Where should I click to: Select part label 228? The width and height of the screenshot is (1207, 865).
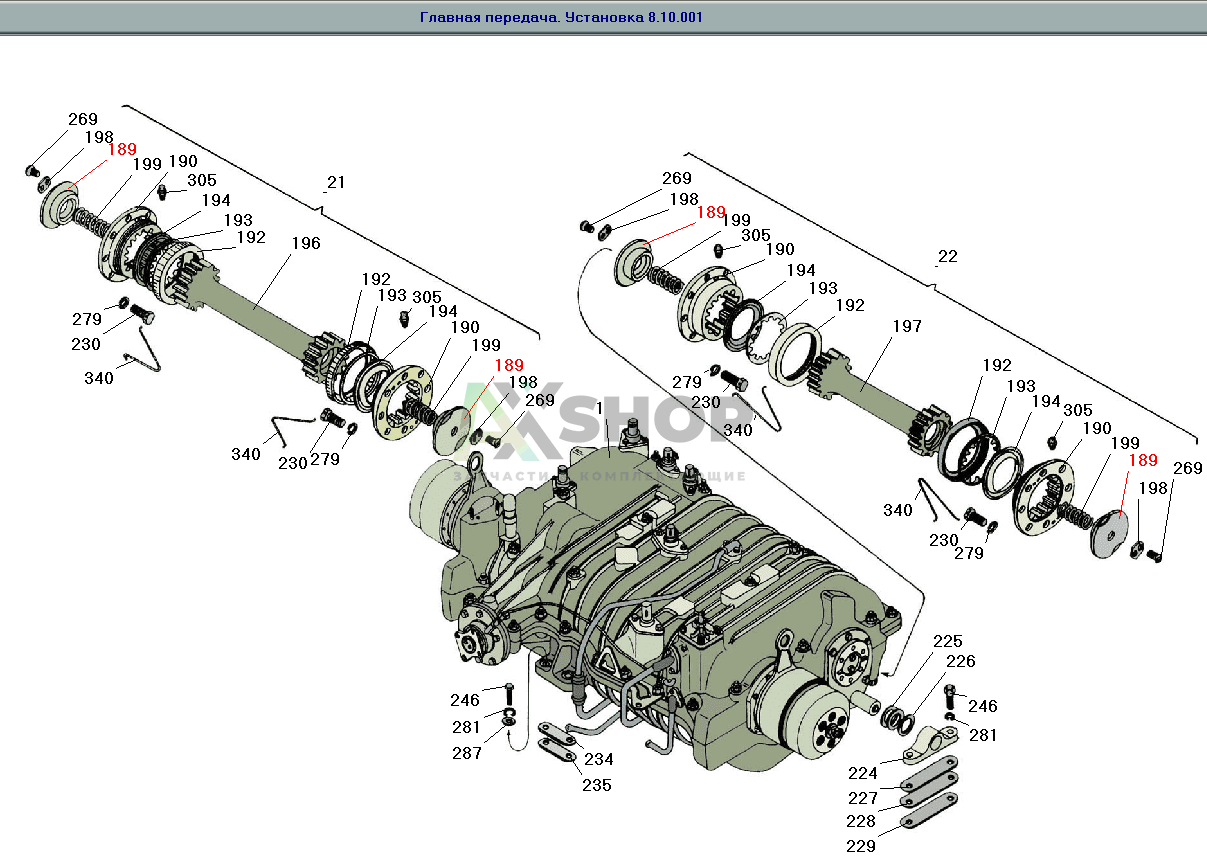point(862,821)
